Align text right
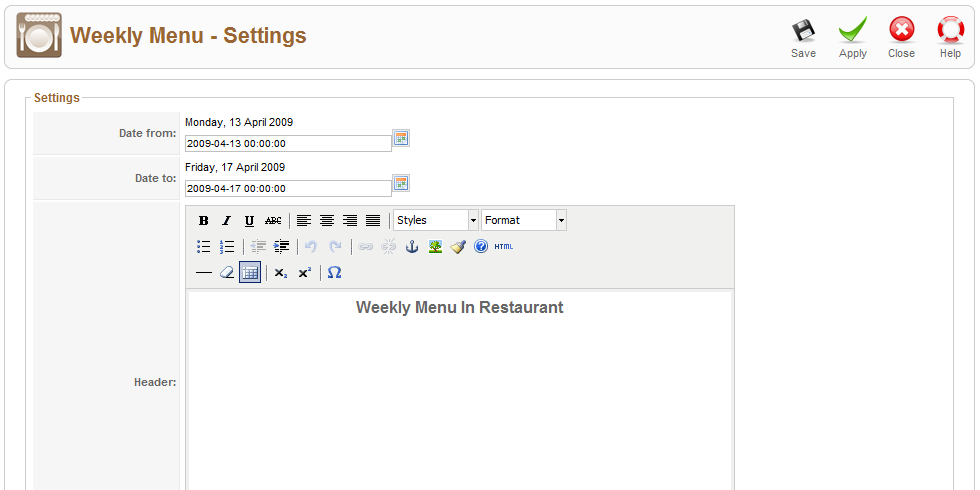 pos(350,220)
